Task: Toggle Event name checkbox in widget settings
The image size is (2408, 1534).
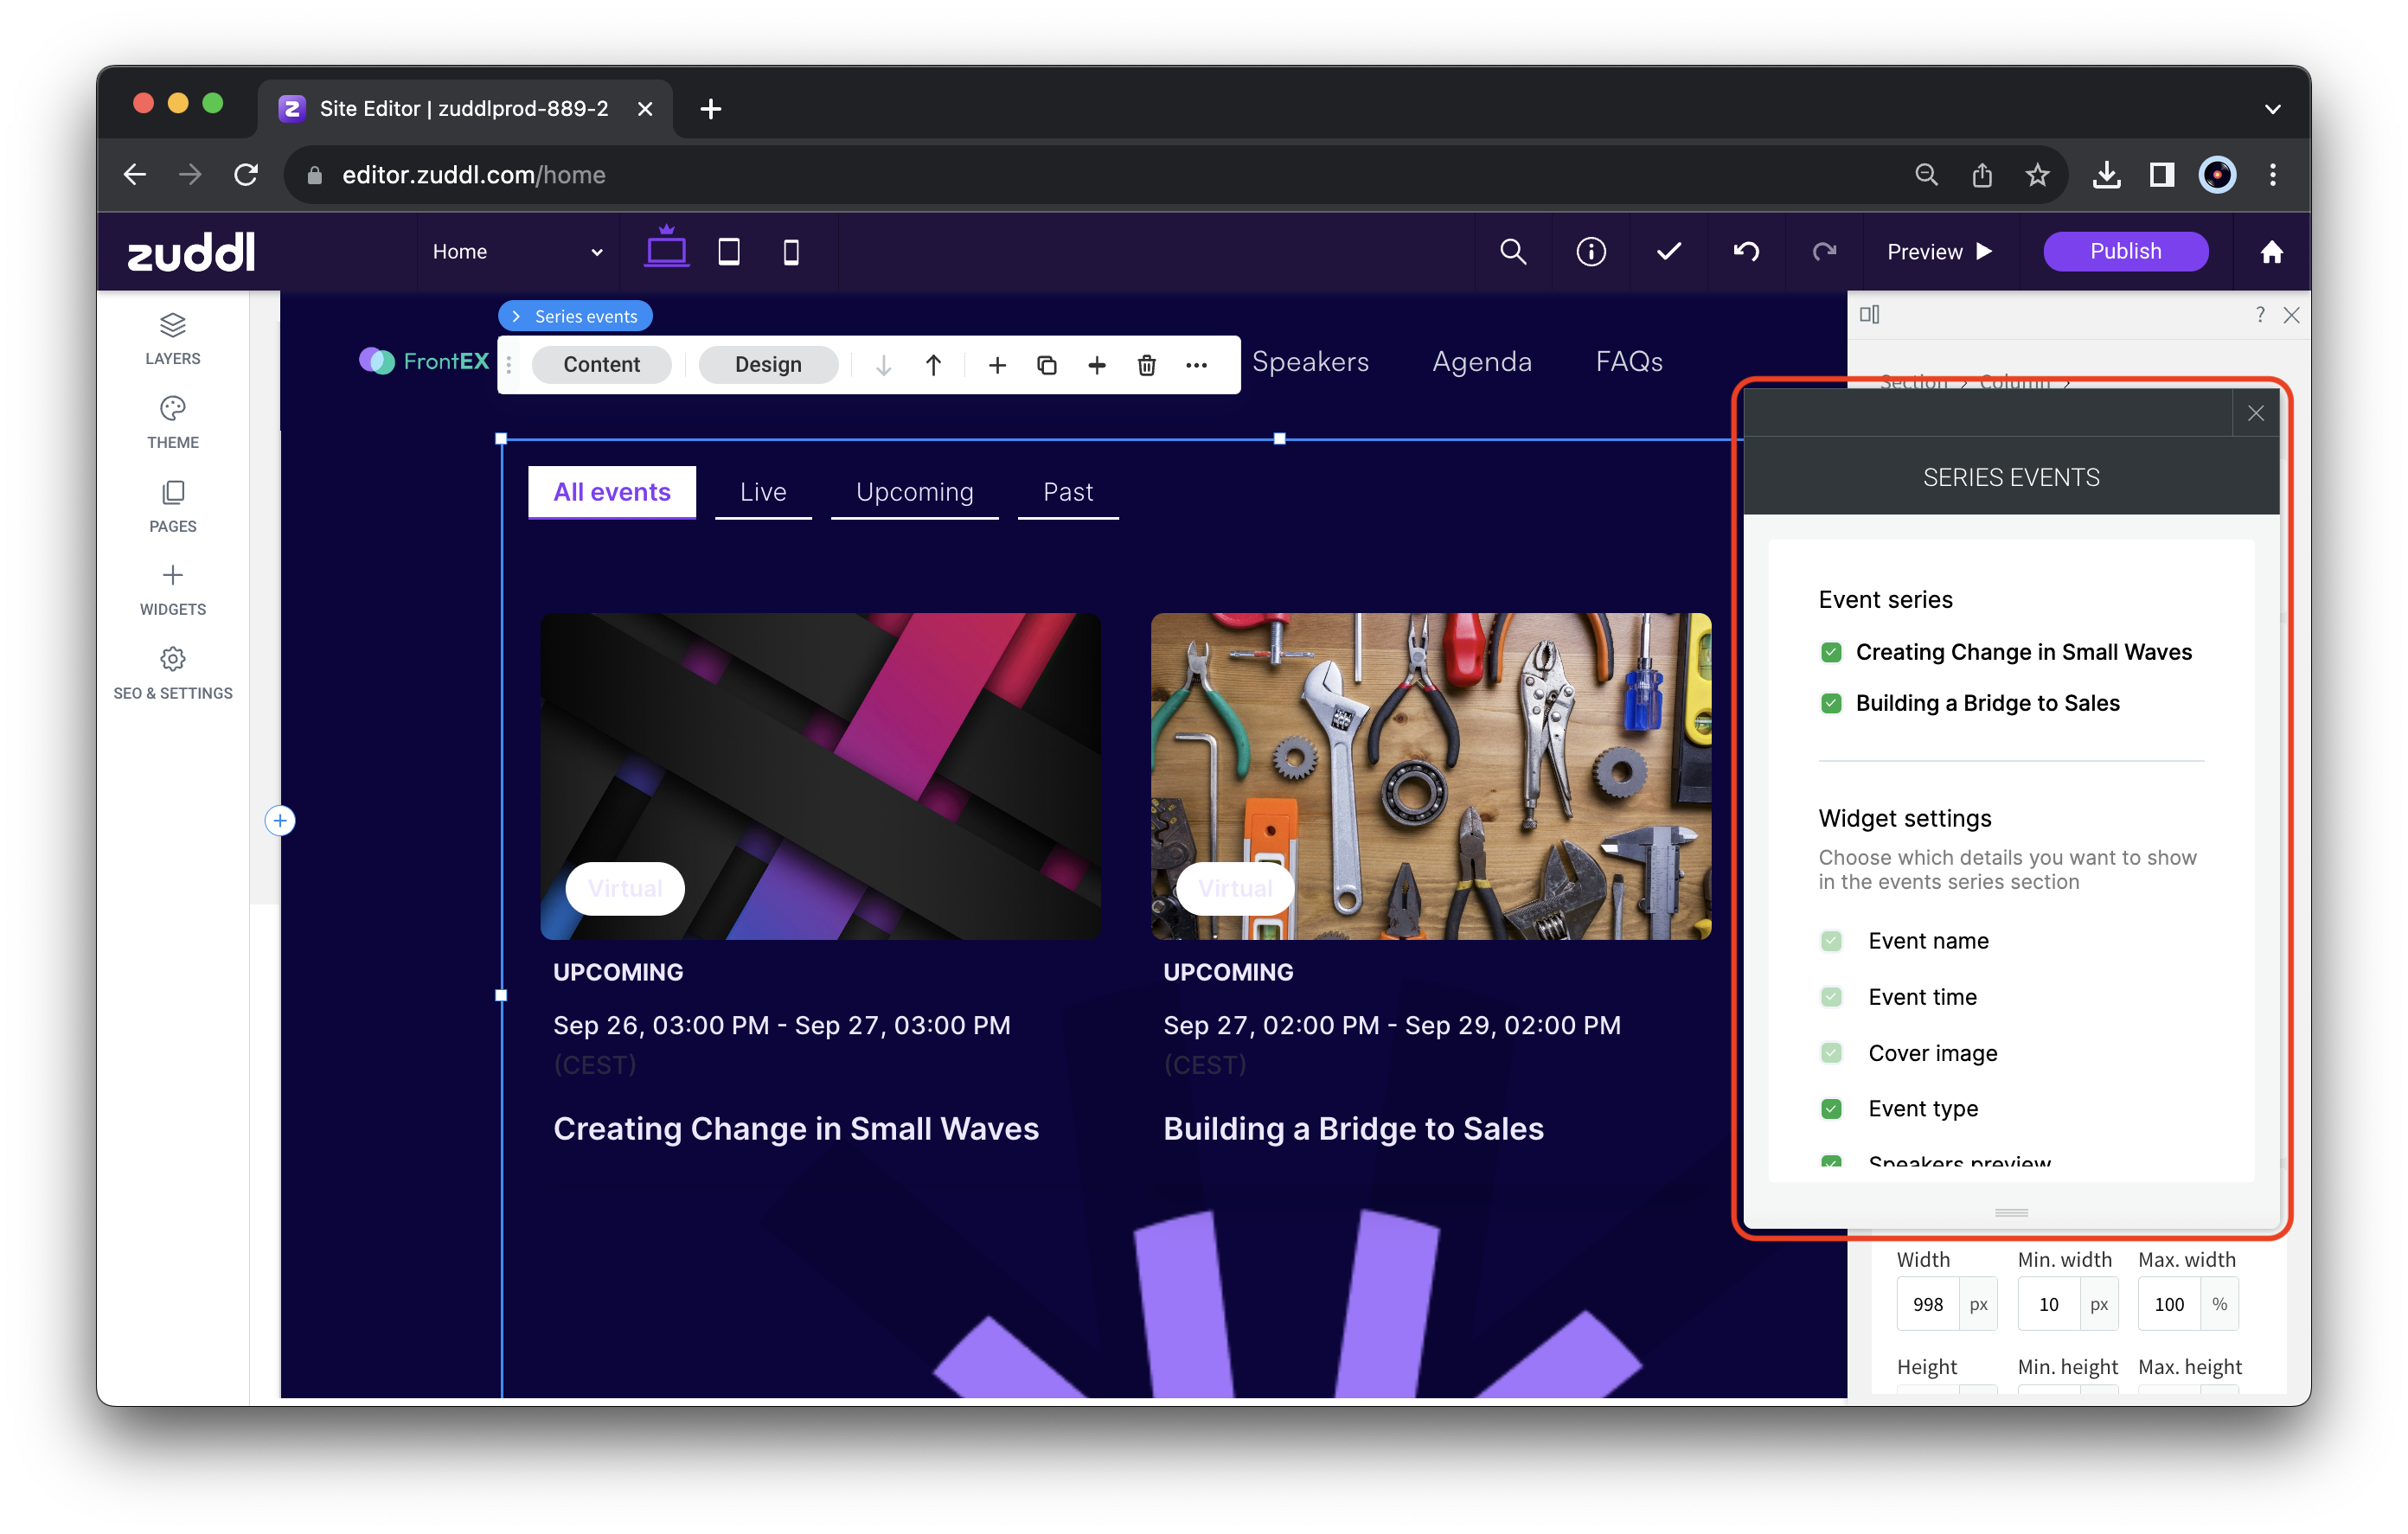Action: coord(1830,939)
